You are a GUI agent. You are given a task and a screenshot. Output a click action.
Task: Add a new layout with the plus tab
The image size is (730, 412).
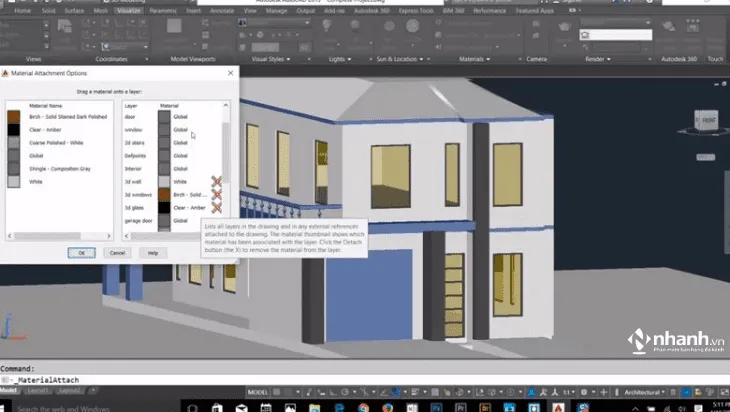(93, 390)
